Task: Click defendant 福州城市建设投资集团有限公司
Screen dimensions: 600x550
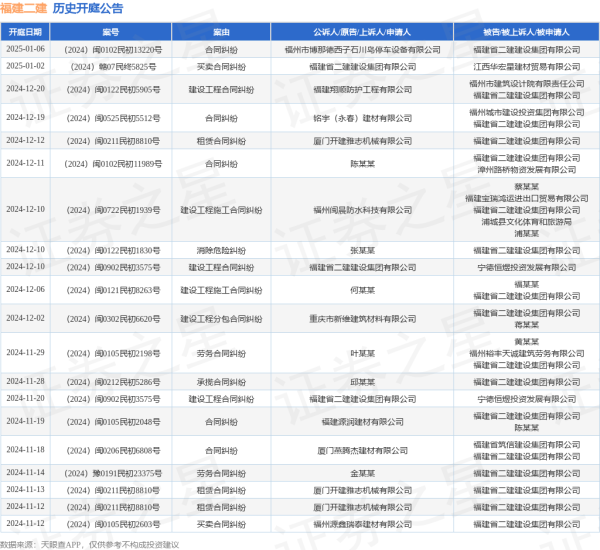Action: click(x=527, y=113)
